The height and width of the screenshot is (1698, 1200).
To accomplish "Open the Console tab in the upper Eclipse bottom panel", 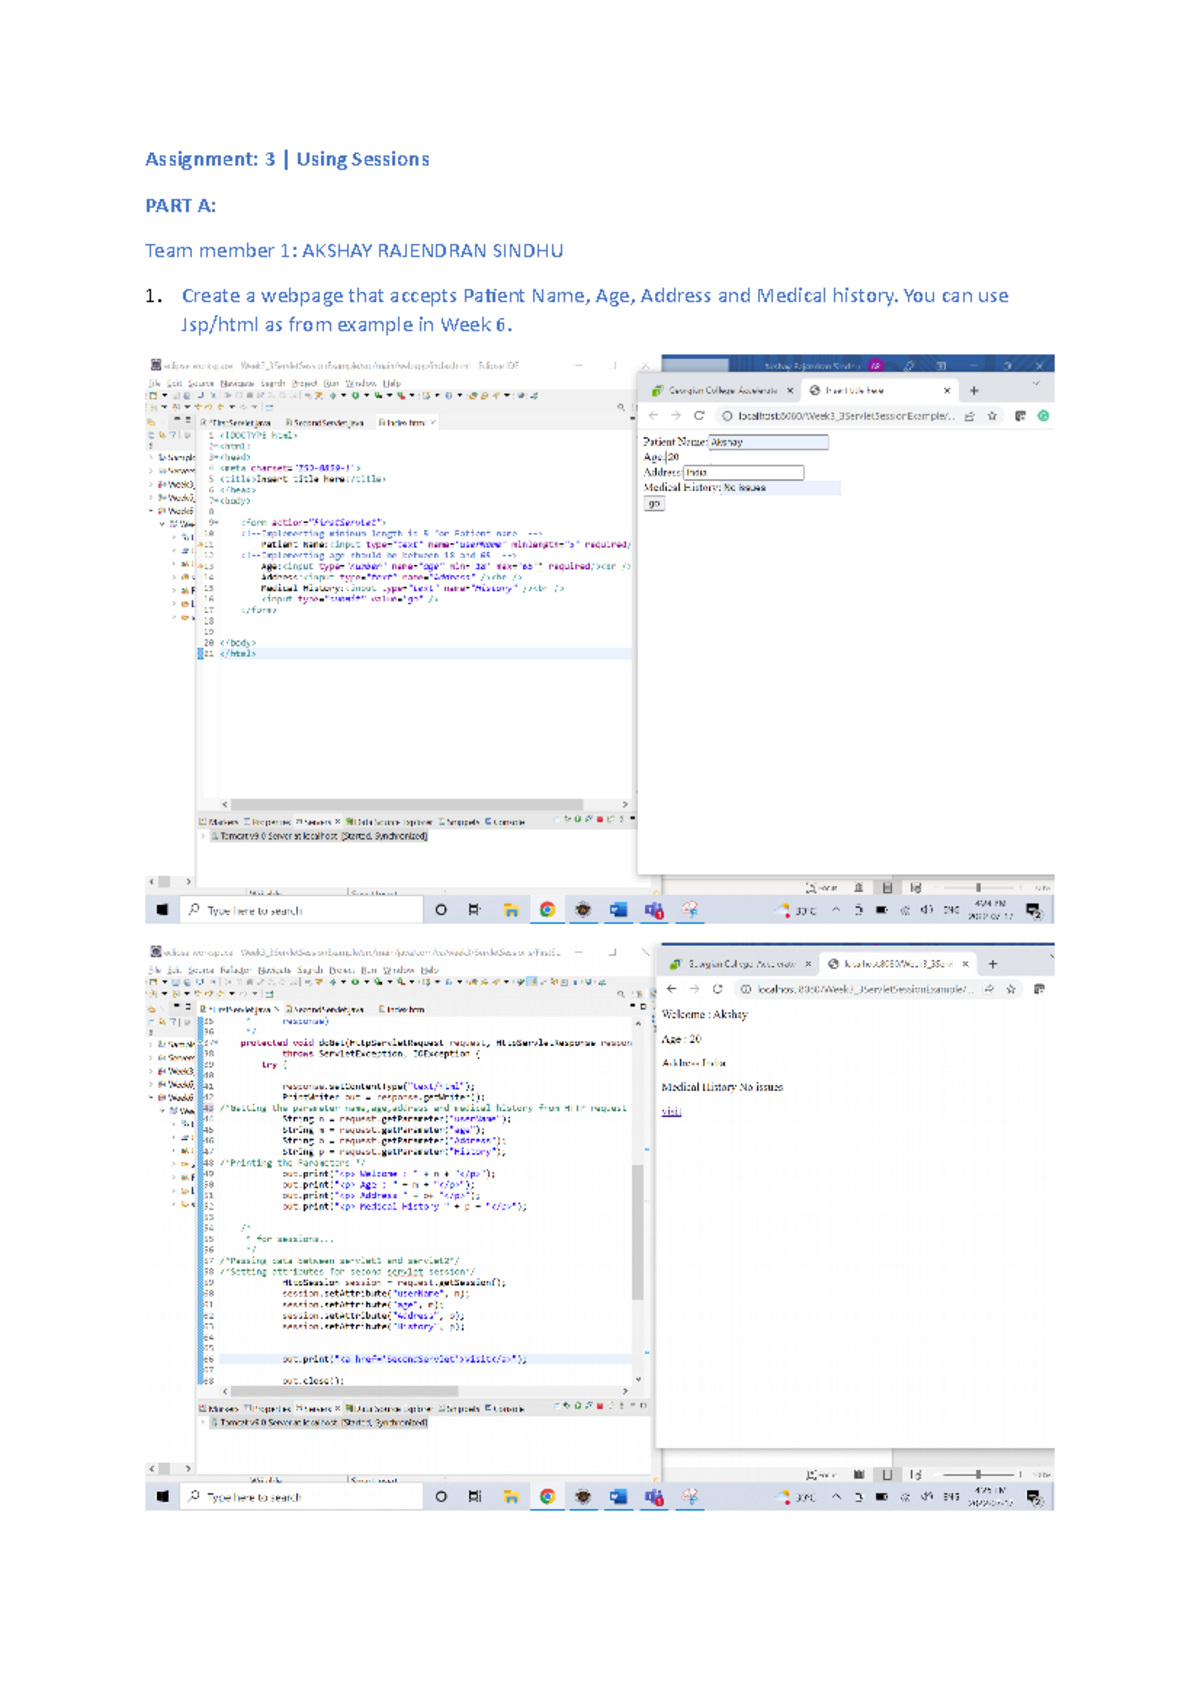I will coord(506,822).
